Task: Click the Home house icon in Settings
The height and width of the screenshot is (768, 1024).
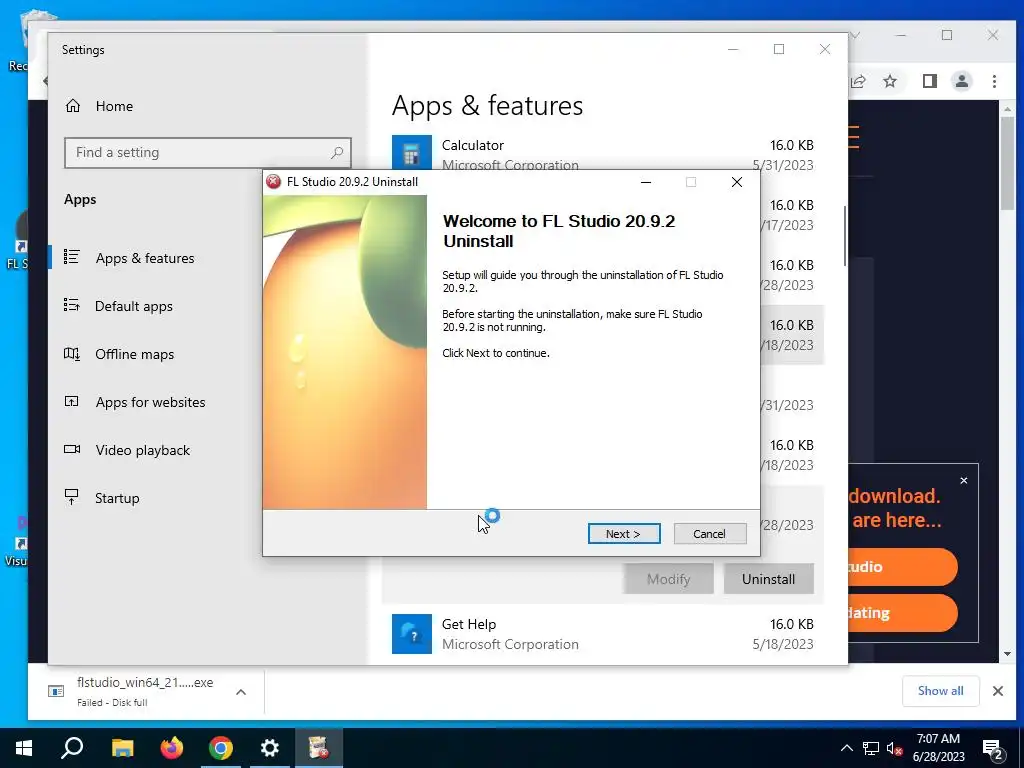Action: [73, 106]
